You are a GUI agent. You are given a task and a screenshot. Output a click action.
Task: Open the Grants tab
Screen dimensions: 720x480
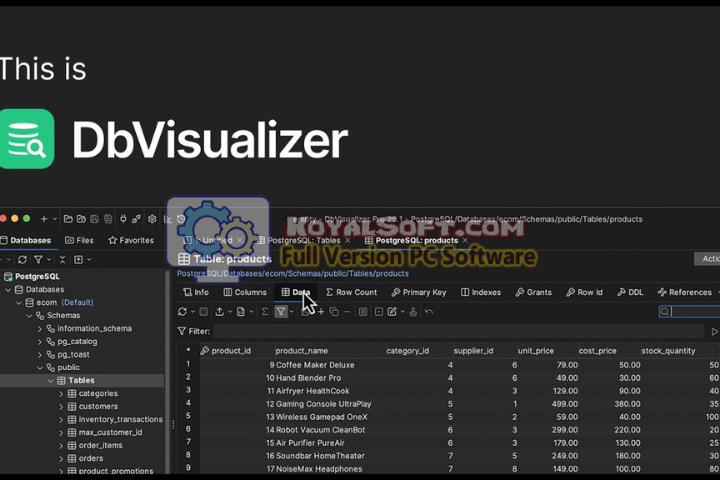534,292
